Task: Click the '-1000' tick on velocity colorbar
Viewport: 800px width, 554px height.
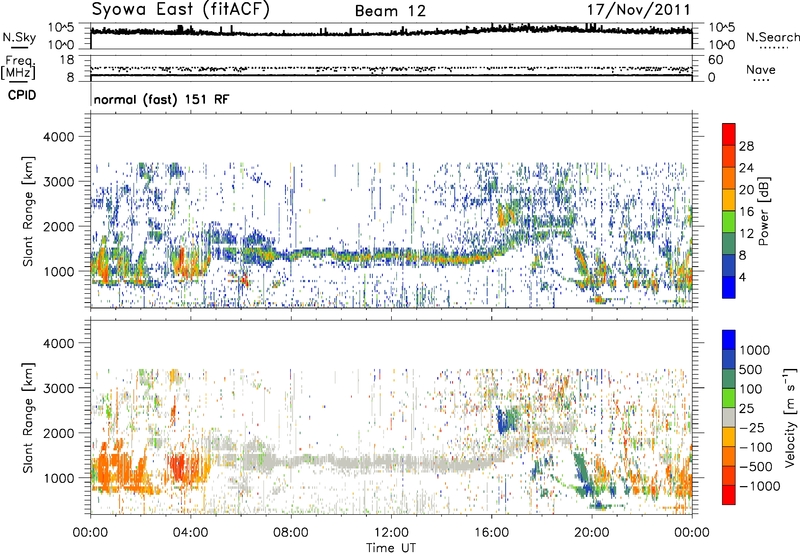Action: (x=759, y=486)
